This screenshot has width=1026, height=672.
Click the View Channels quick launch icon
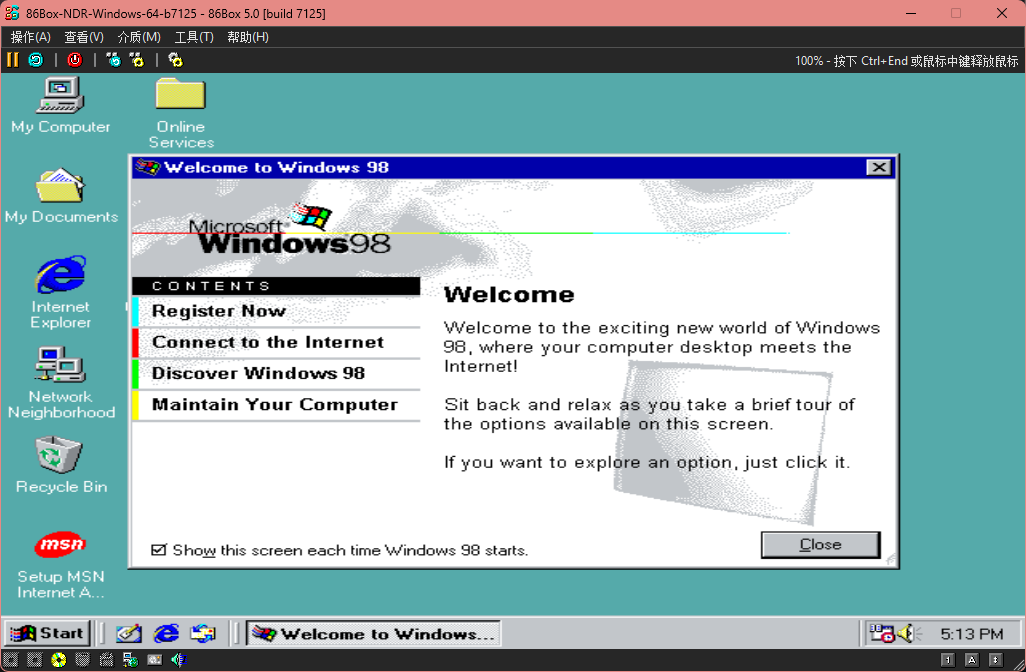click(x=203, y=633)
